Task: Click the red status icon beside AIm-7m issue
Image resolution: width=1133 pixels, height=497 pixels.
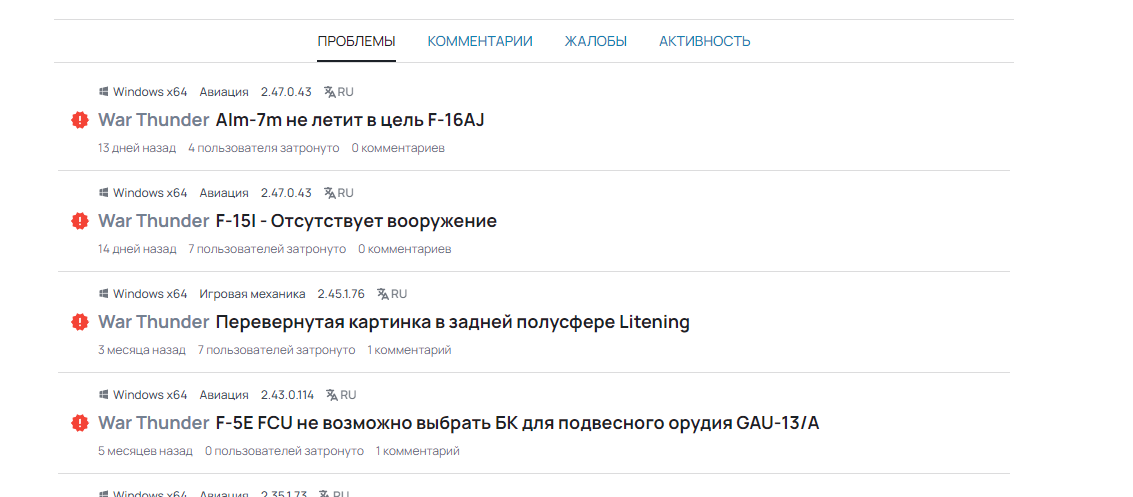Action: (x=80, y=120)
